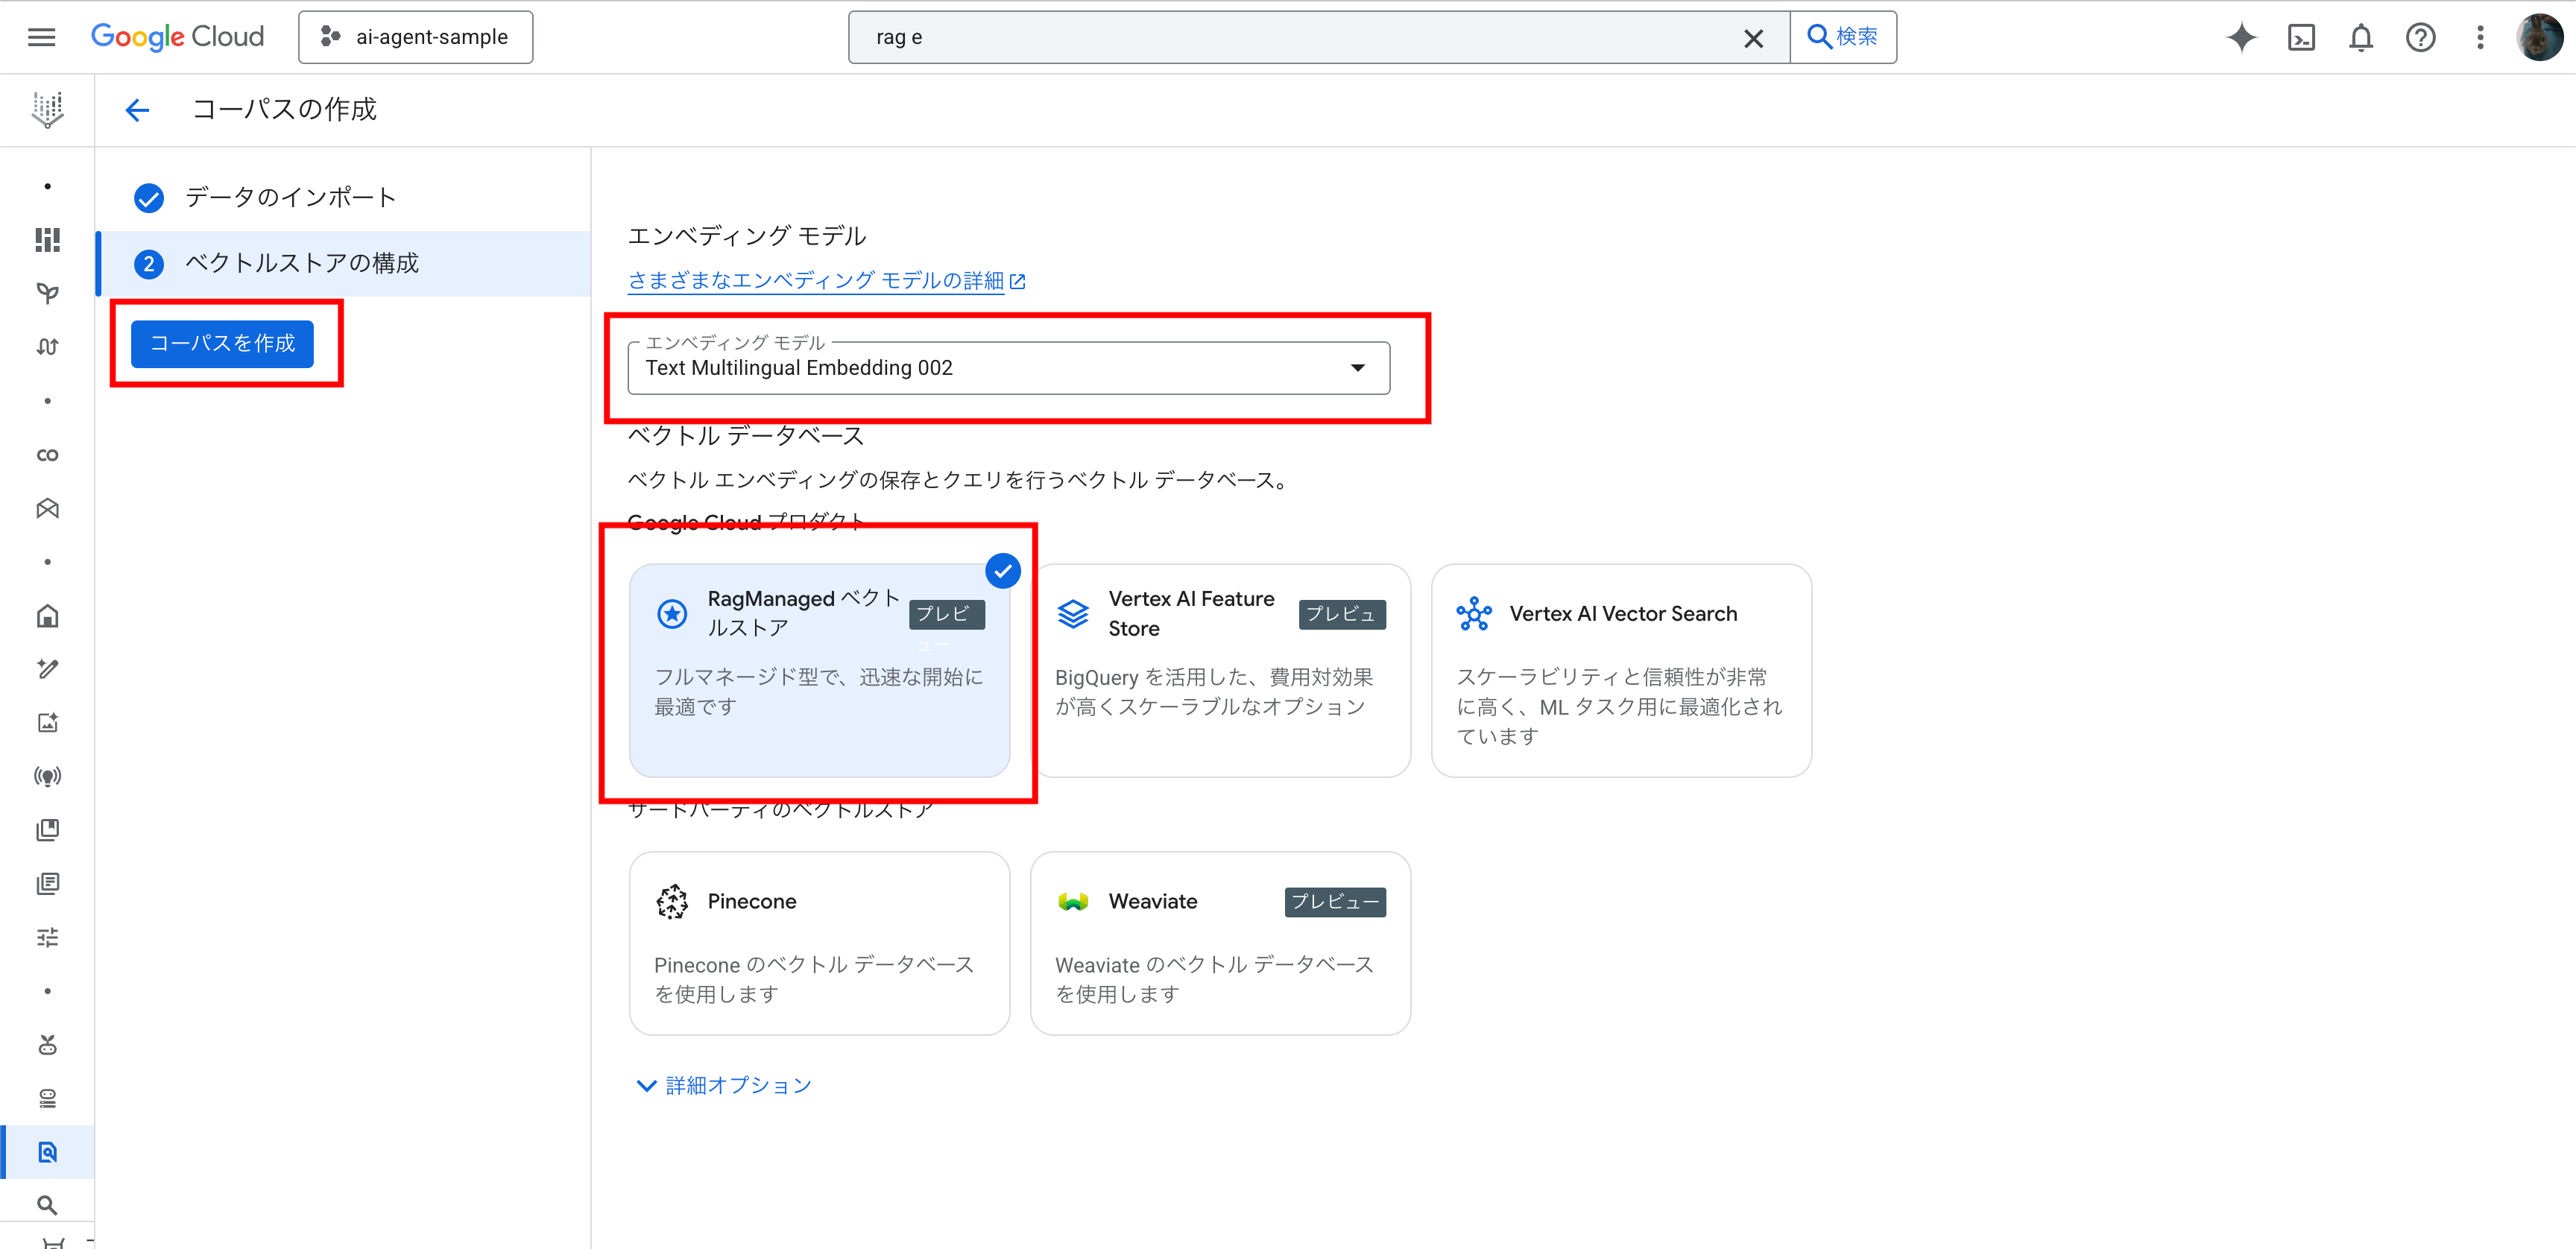Select the Vertex AI Vector Search card
Image resolution: width=2576 pixels, height=1249 pixels.
pyautogui.click(x=1621, y=670)
